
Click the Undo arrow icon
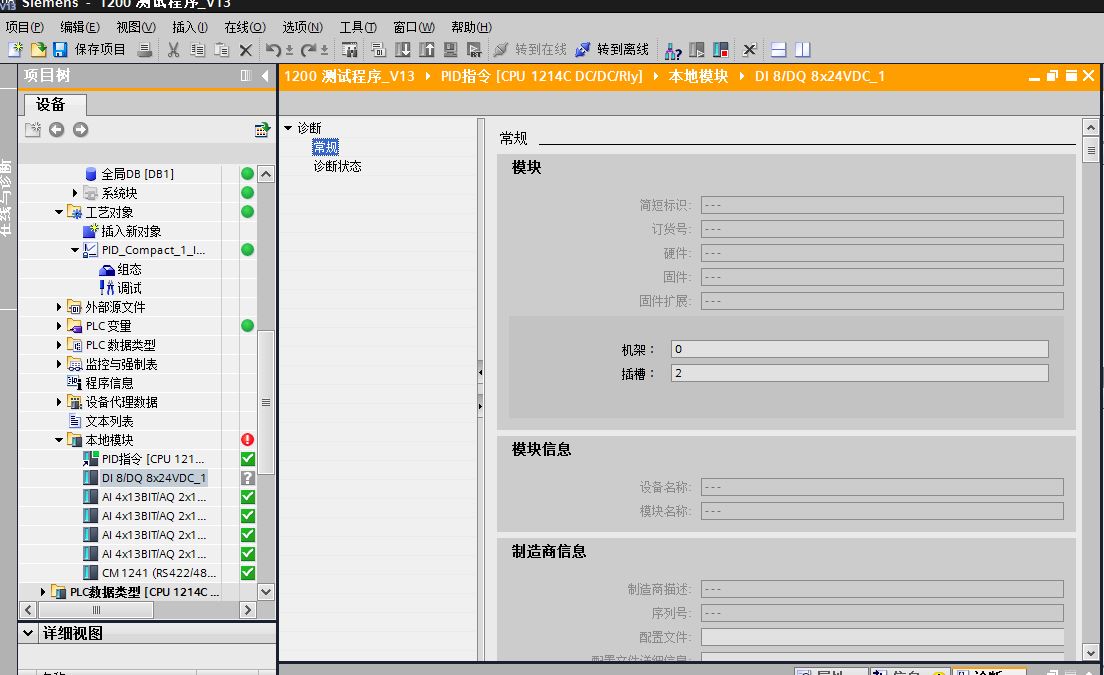pos(272,49)
